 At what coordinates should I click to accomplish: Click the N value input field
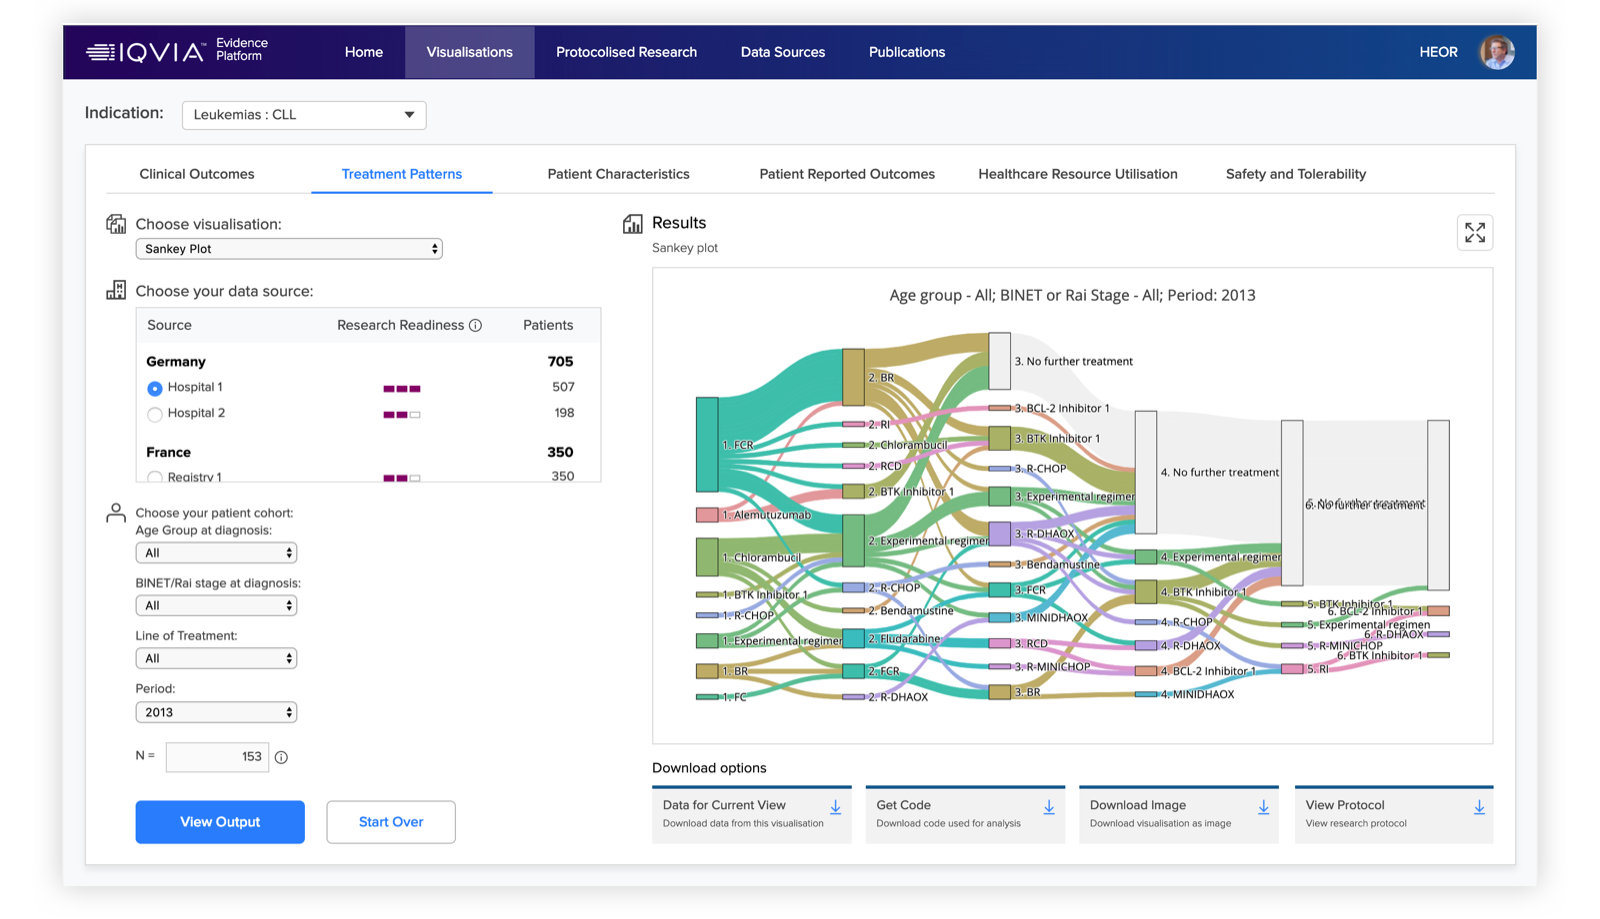tap(217, 757)
